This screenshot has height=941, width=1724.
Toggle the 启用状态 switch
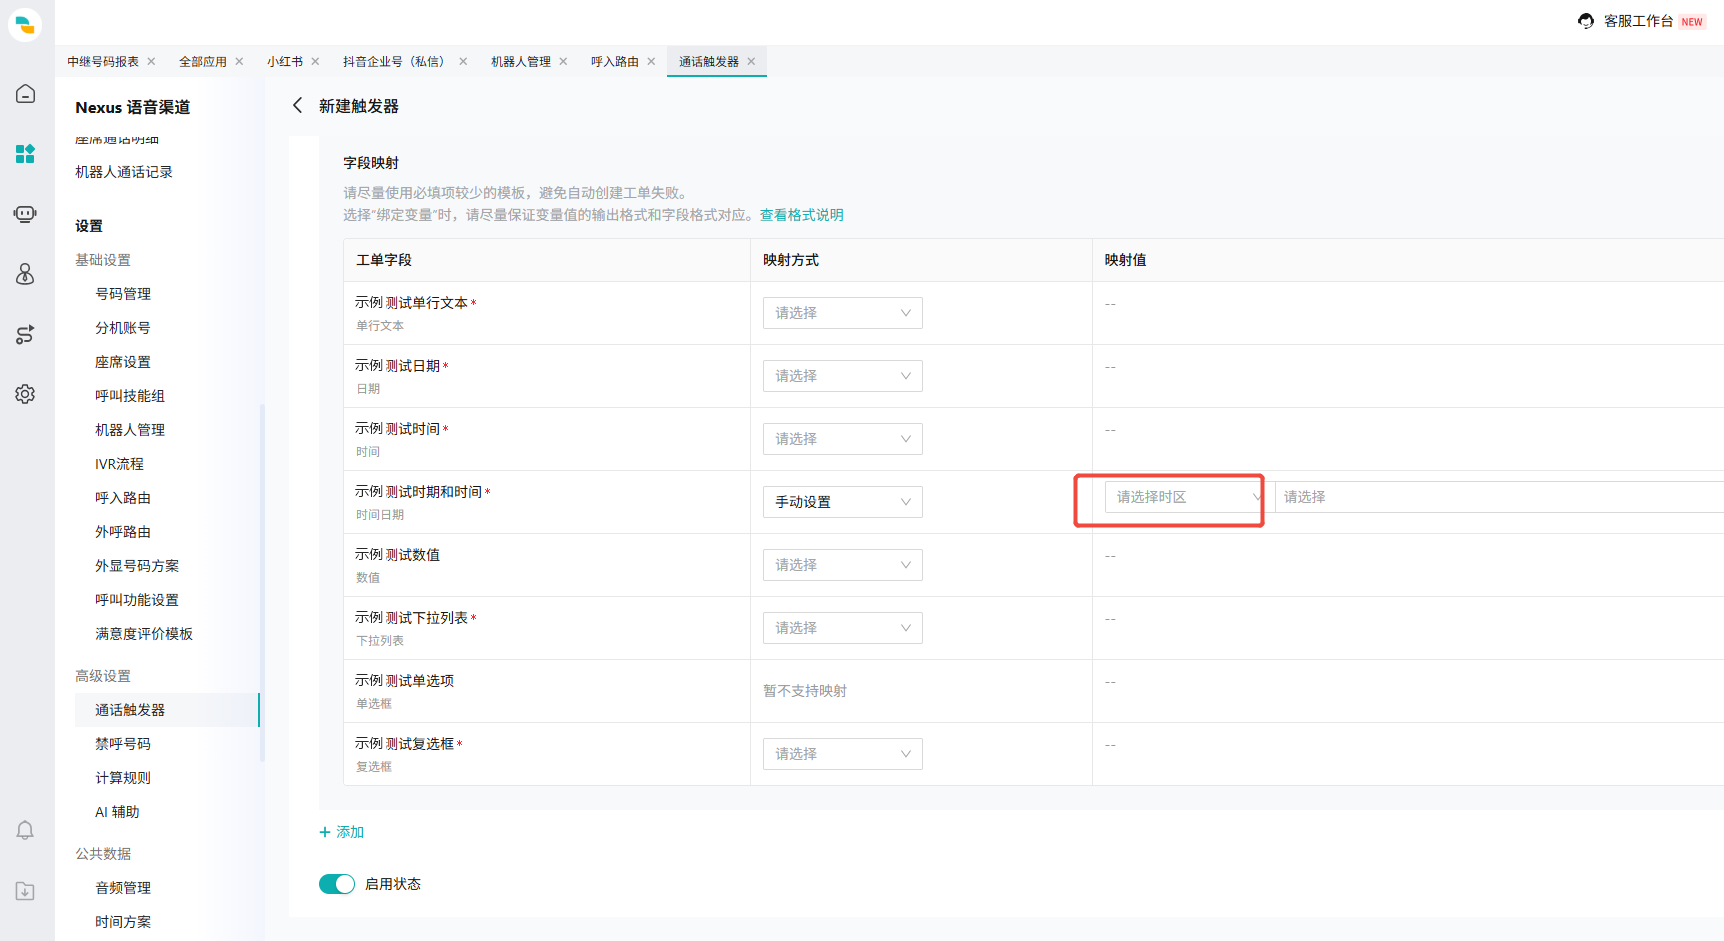point(337,884)
